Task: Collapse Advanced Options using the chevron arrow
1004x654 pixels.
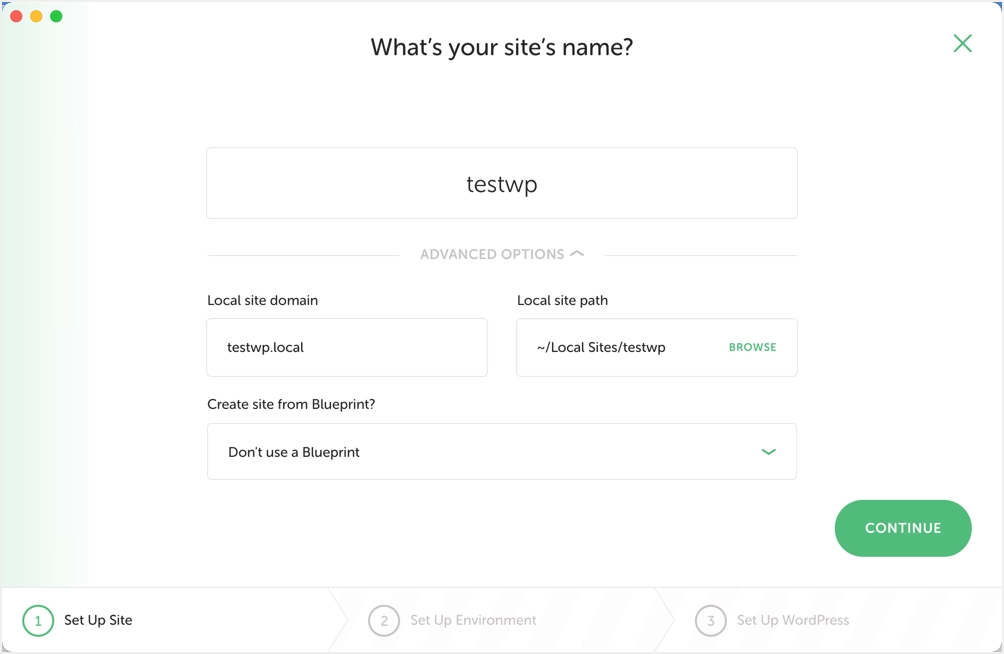Action: [577, 254]
